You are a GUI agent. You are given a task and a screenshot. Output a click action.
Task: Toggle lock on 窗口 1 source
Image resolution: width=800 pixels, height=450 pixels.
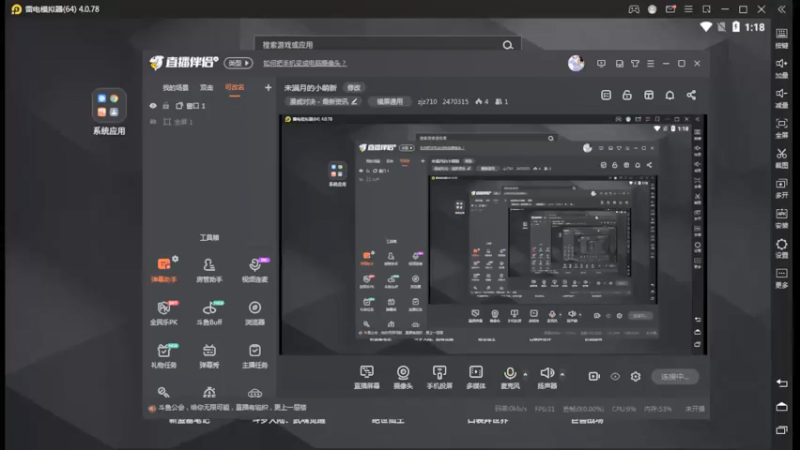166,106
